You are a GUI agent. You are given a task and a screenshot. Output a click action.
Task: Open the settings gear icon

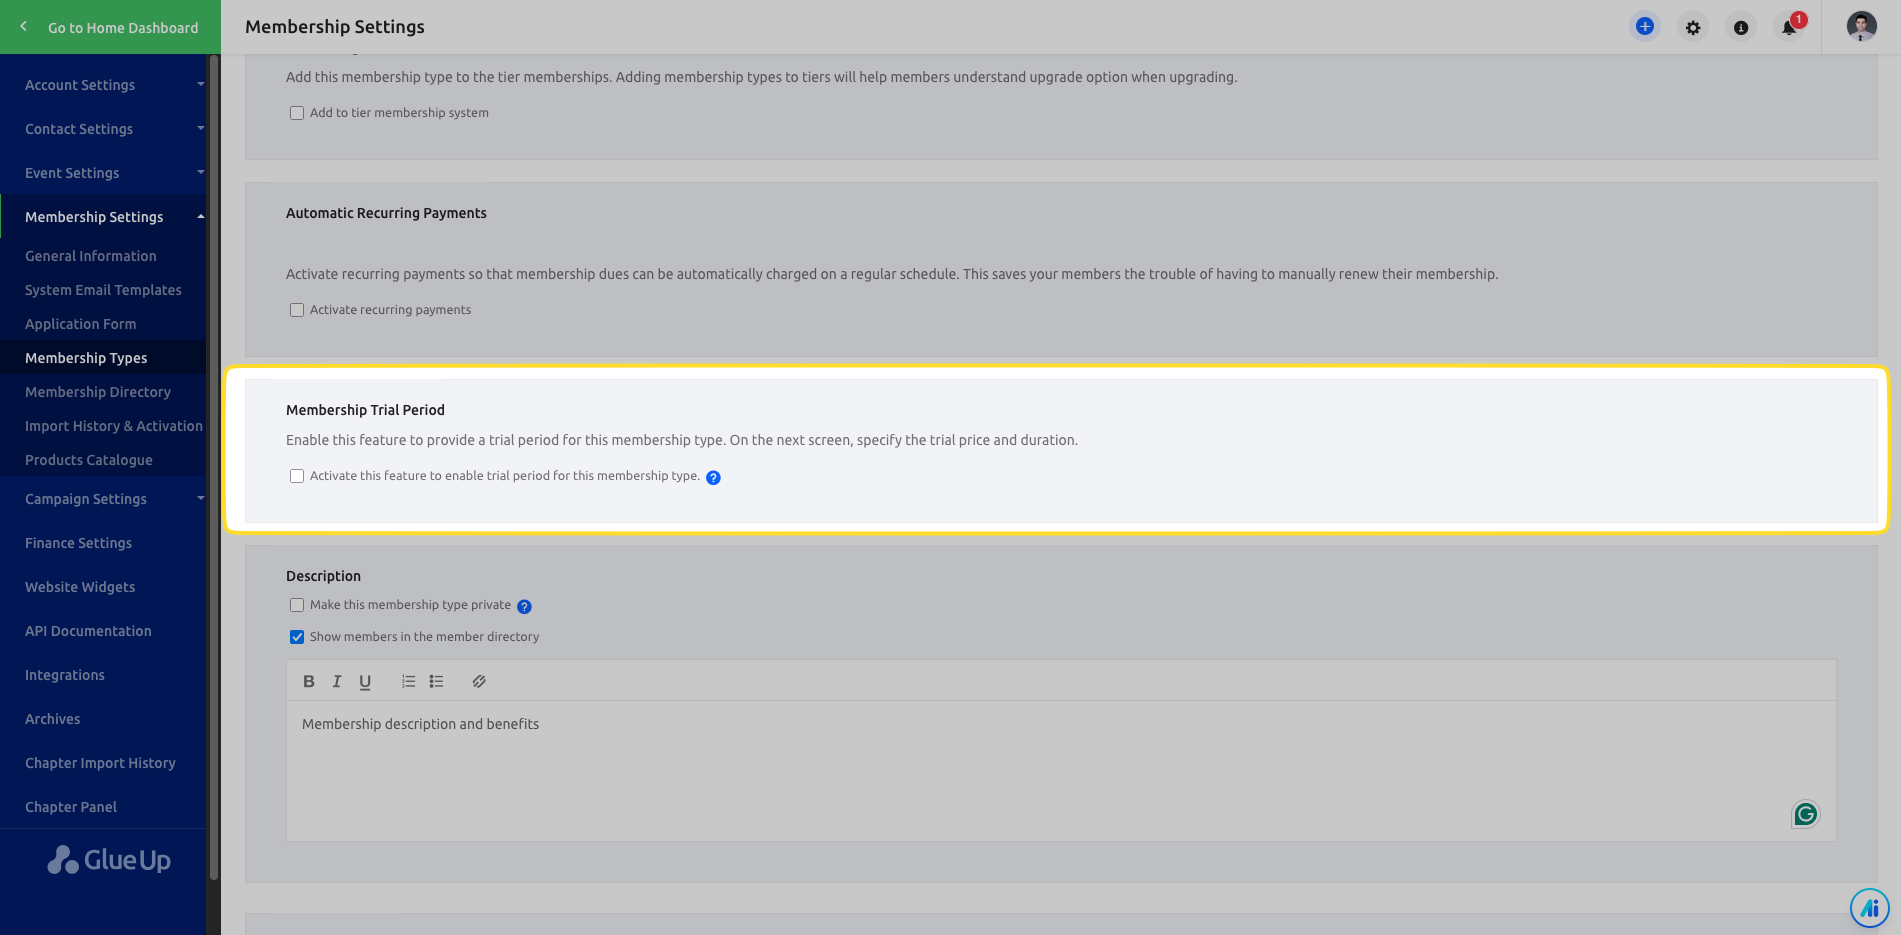[x=1693, y=28]
